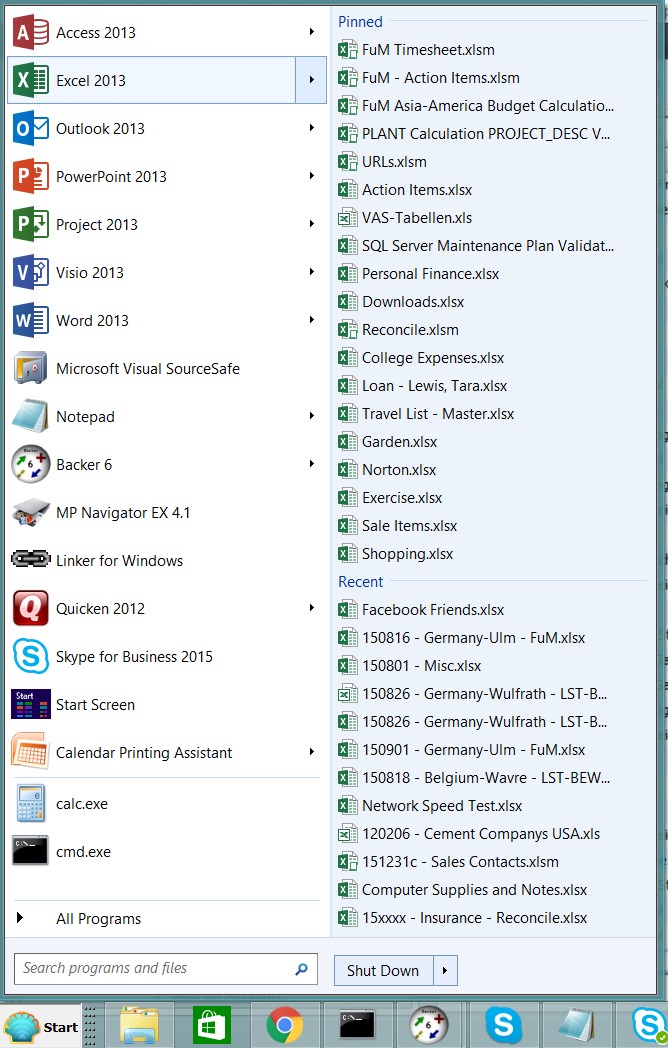The height and width of the screenshot is (1048, 668).
Task: Open Calendar Printing Assistant icon
Action: click(x=31, y=753)
